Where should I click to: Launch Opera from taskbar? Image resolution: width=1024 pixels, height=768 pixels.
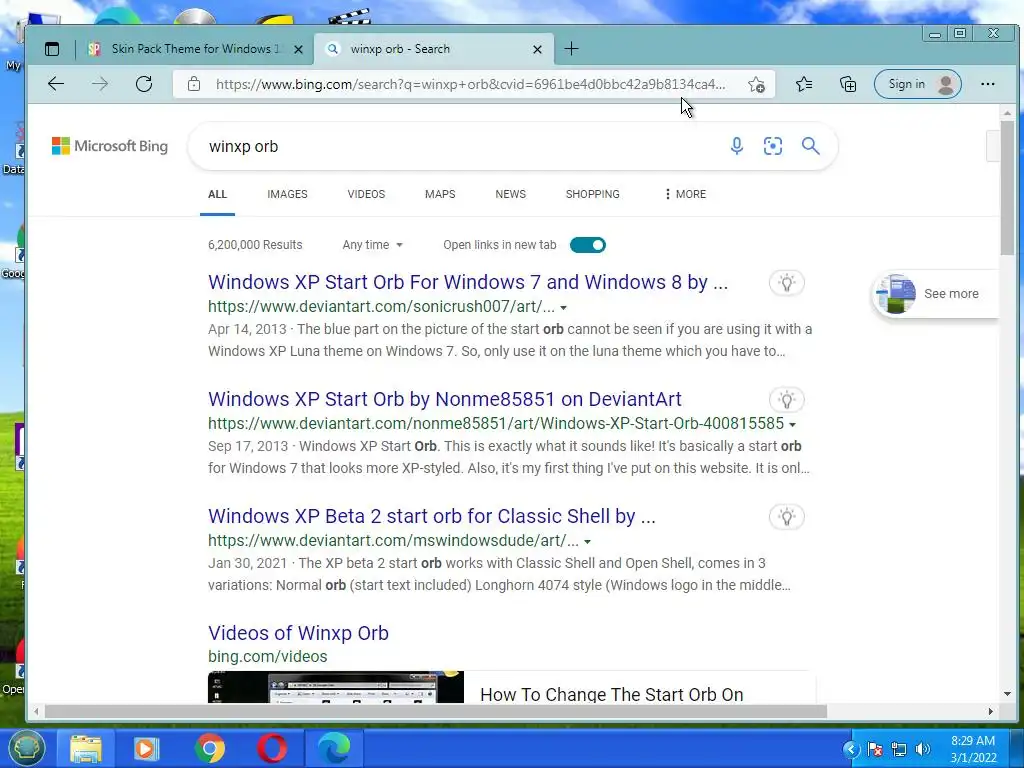(x=272, y=748)
